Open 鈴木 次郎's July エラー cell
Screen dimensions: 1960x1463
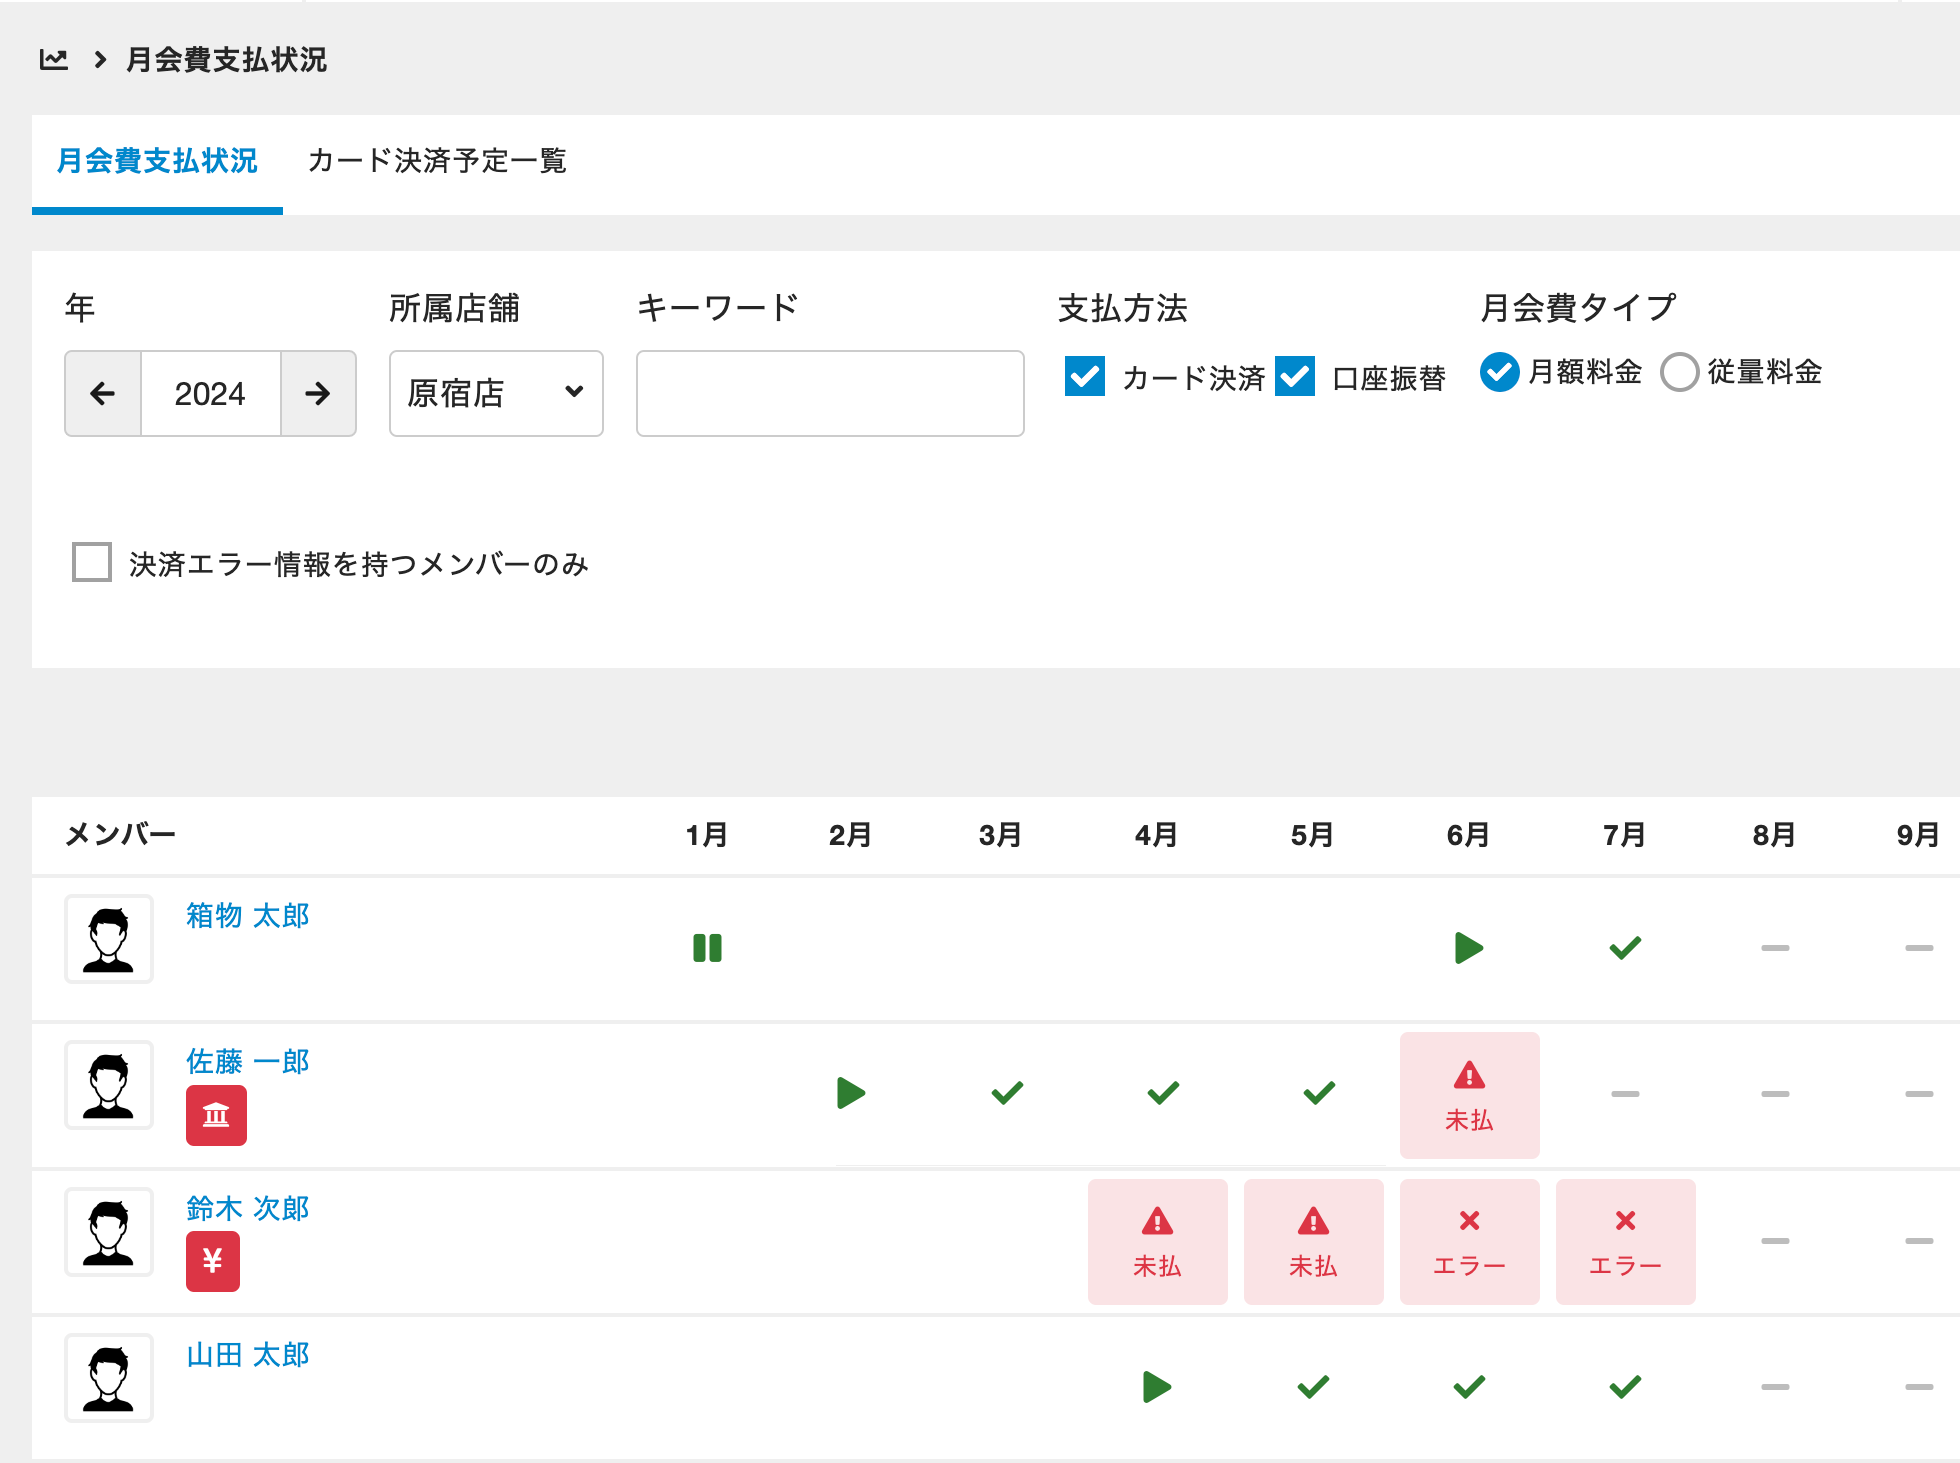click(1625, 1241)
